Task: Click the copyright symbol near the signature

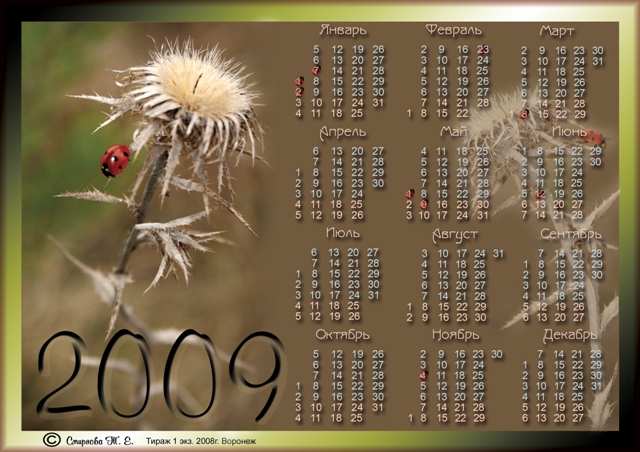Action: [51, 440]
